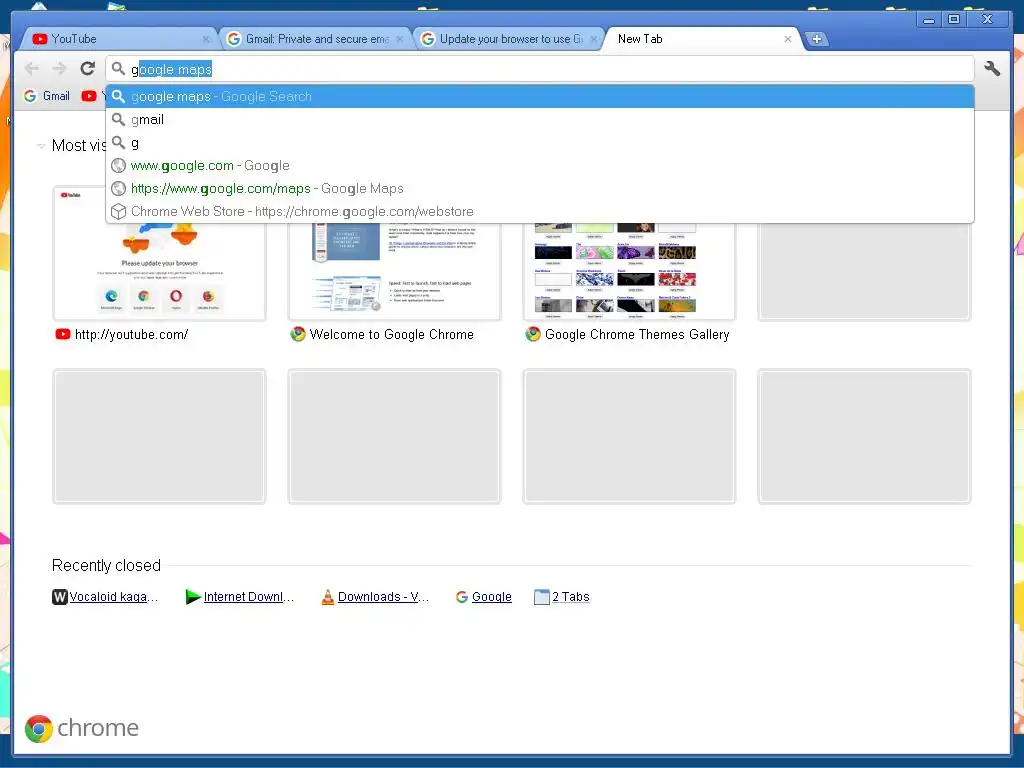Screen dimensions: 1024x768
Task: Reopen Vocaloid kaga... recently closed page
Action: click(x=114, y=597)
